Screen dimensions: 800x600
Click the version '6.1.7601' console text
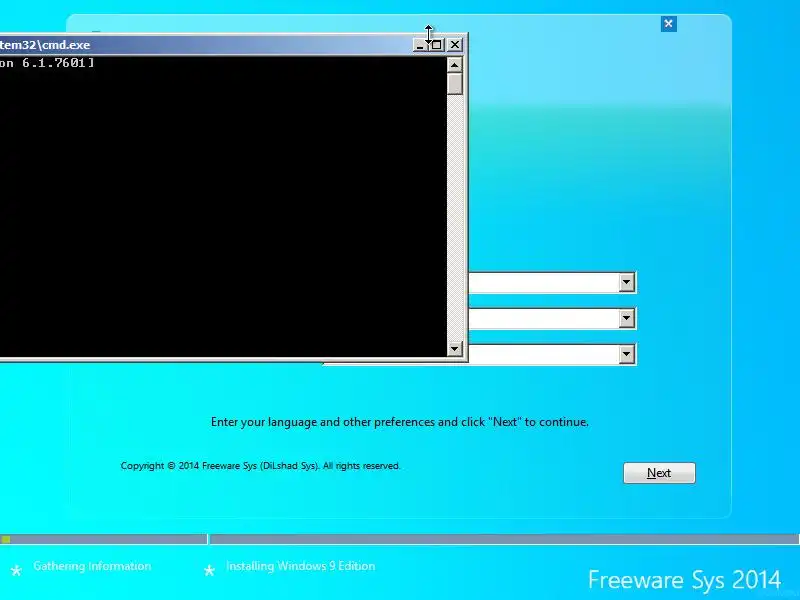click(x=54, y=63)
